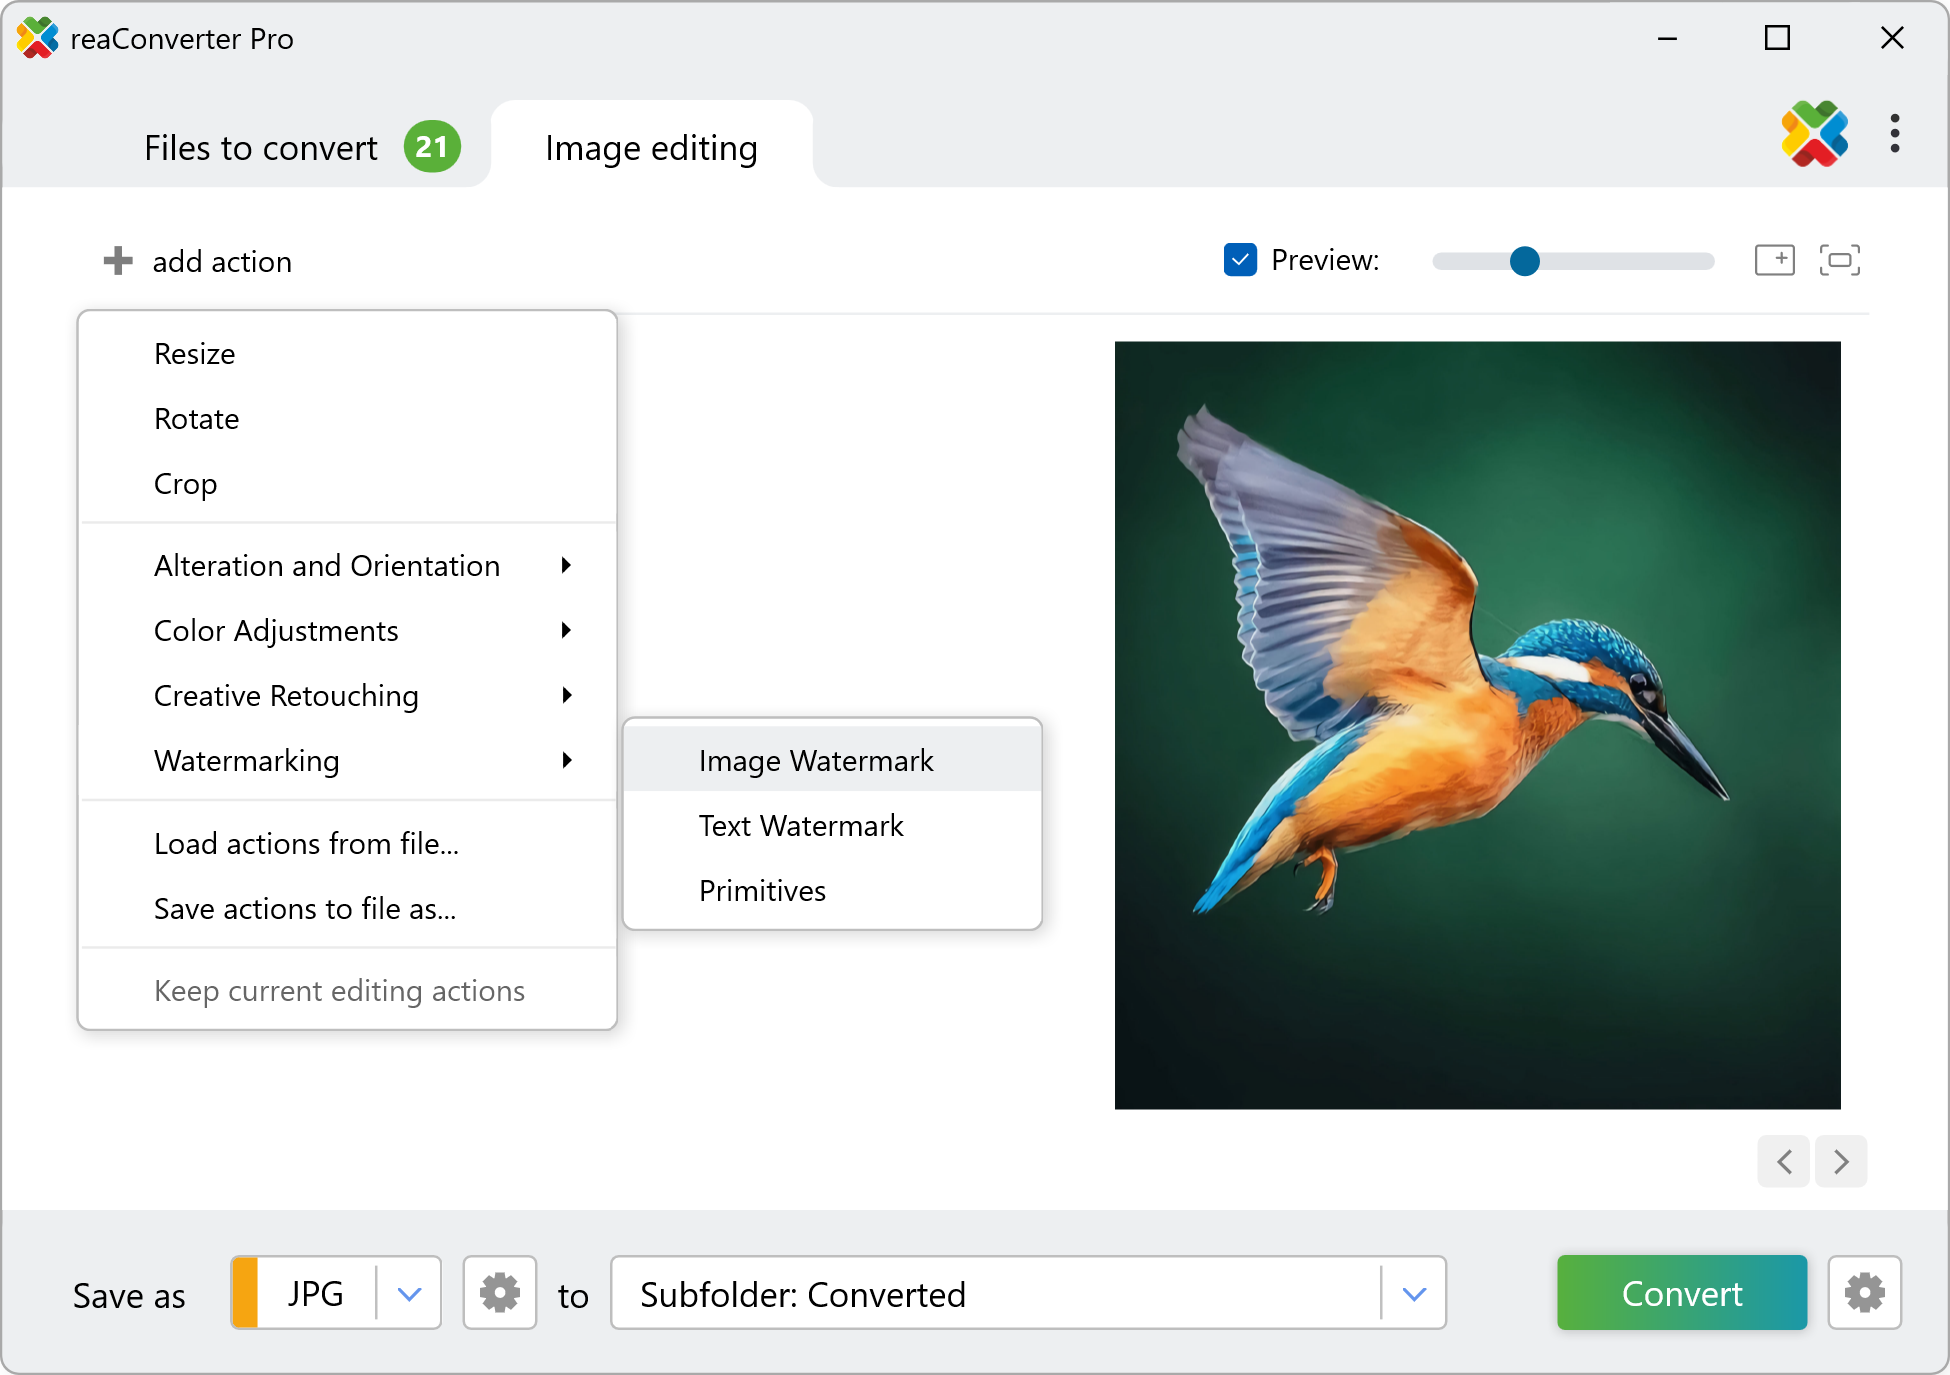Show the previous preview image

pos(1784,1161)
